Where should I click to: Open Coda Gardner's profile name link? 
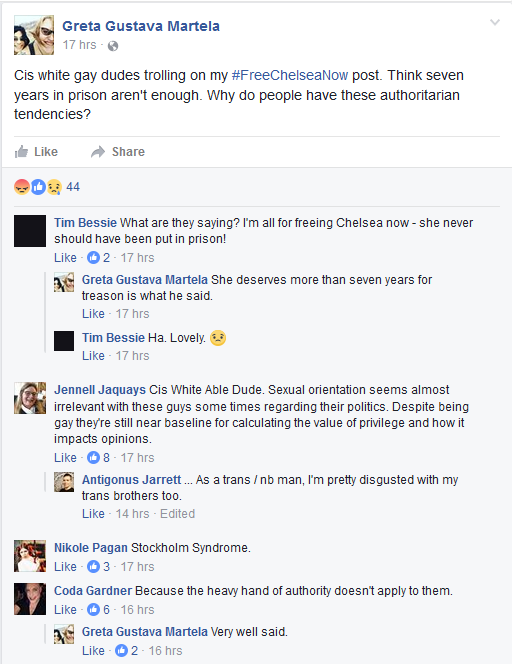click(93, 591)
